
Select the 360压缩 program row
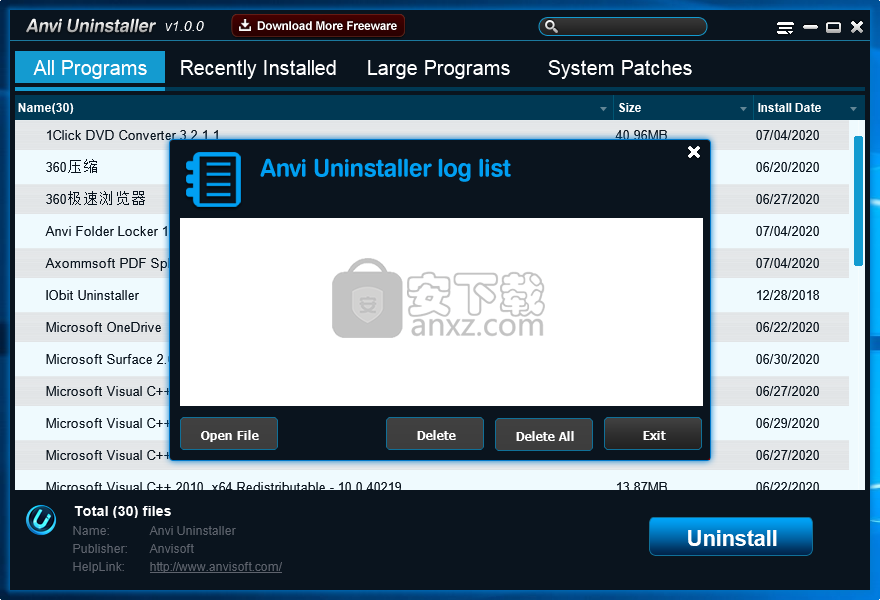[x=432, y=167]
